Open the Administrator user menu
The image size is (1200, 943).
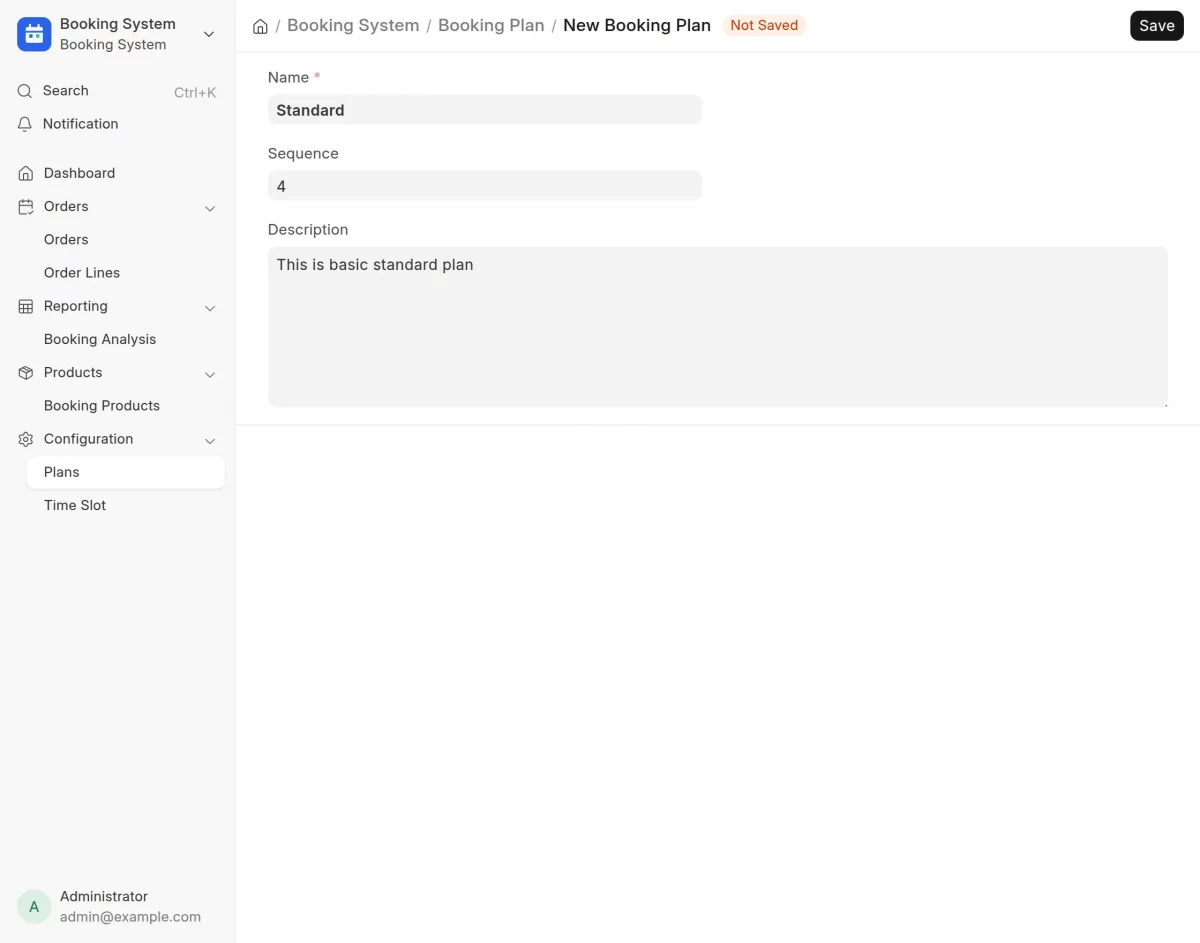[x=117, y=907]
